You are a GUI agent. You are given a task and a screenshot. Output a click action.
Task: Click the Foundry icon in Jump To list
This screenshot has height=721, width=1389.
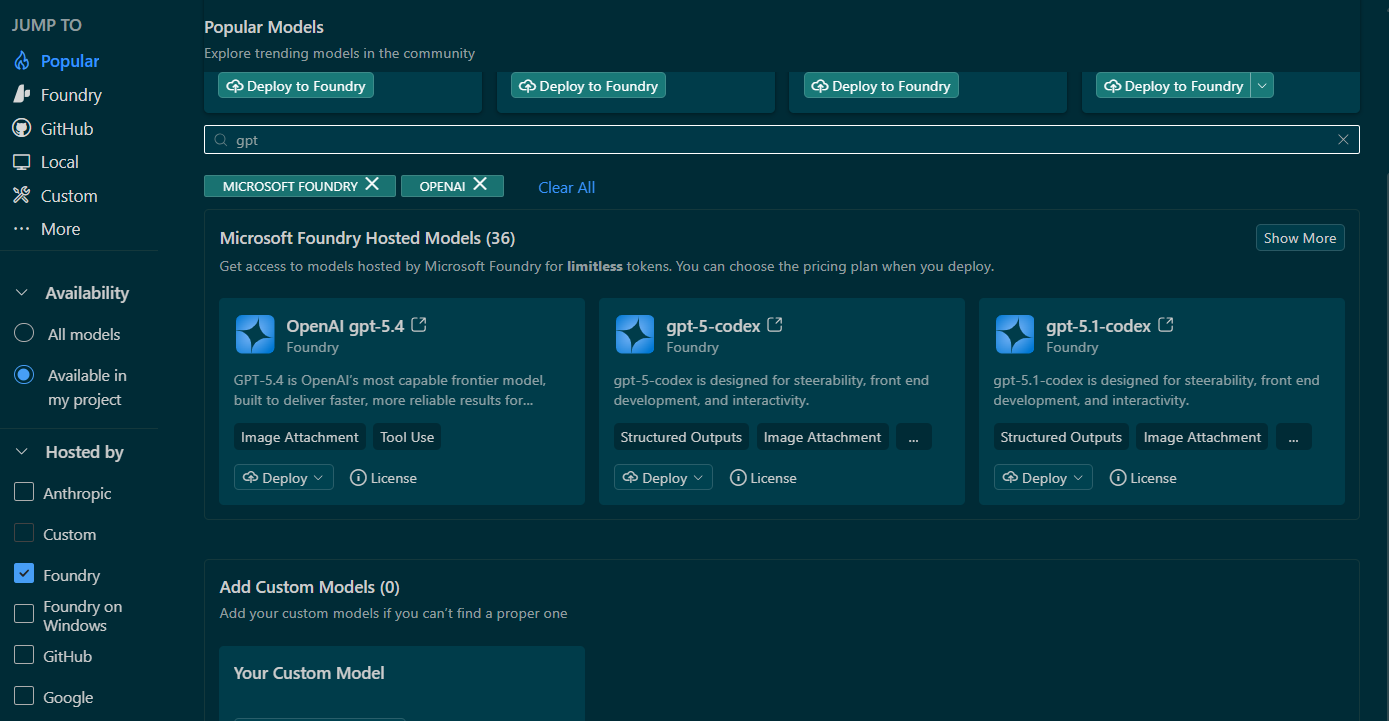pos(22,94)
